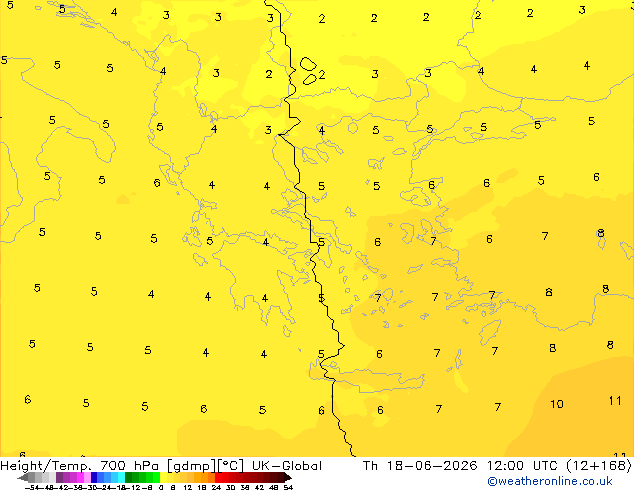Pick the cyan legend swatch

coord(122,477)
